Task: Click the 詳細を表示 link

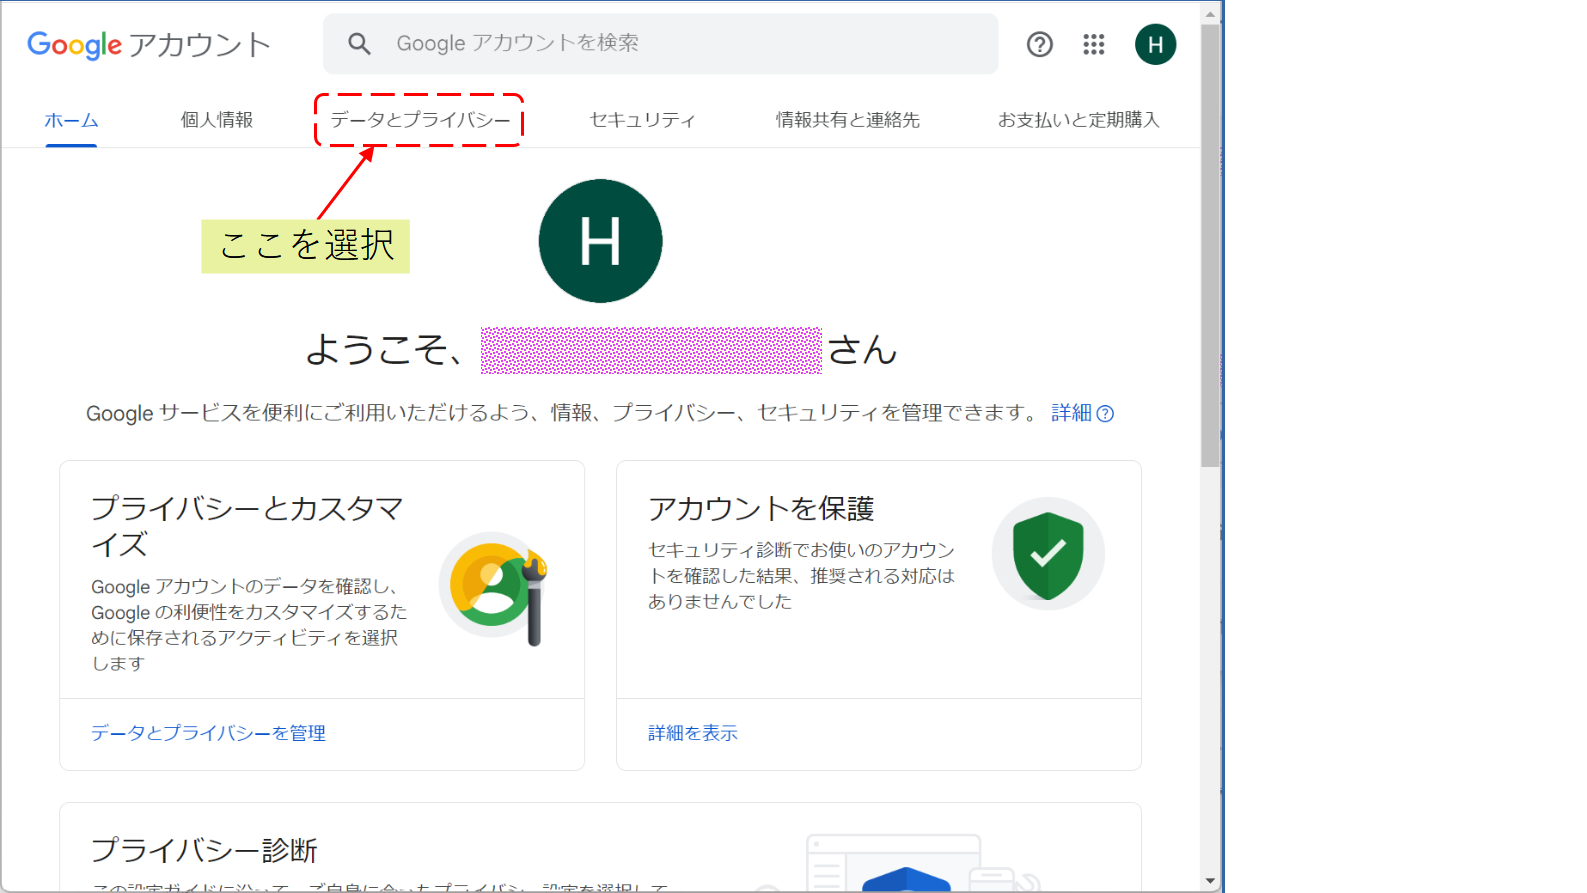Action: (x=693, y=733)
